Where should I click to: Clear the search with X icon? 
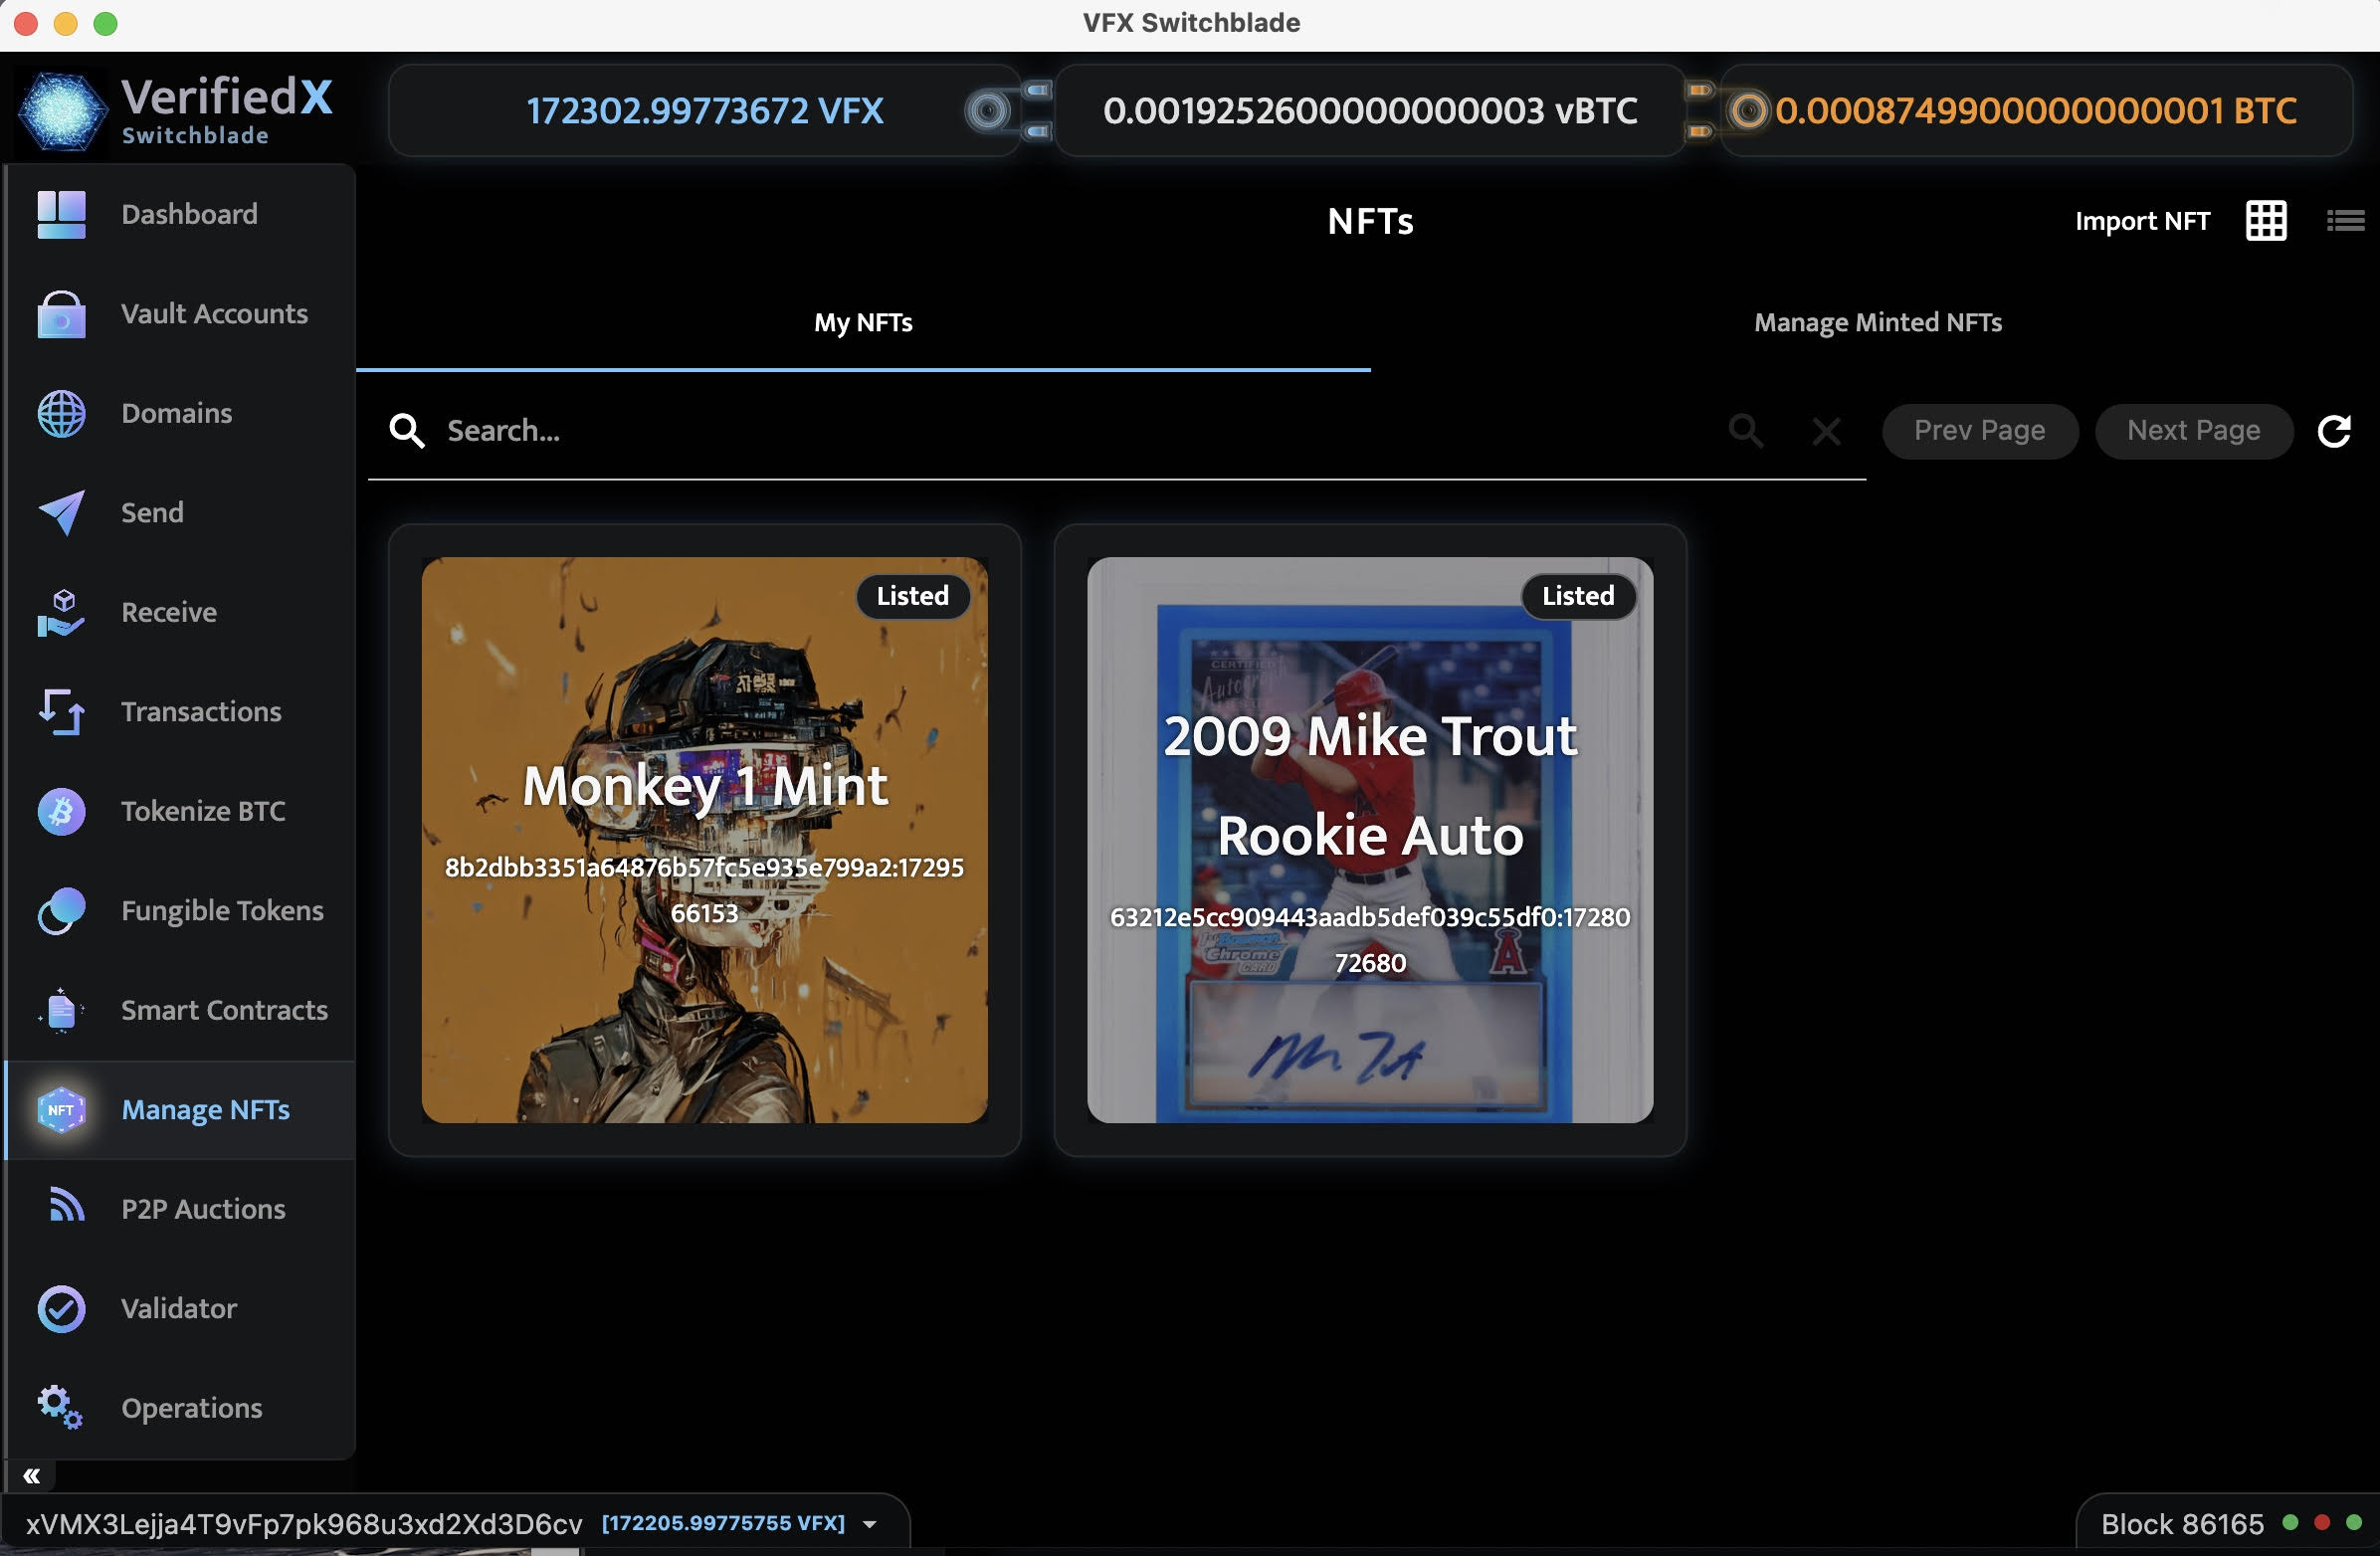coord(1826,431)
